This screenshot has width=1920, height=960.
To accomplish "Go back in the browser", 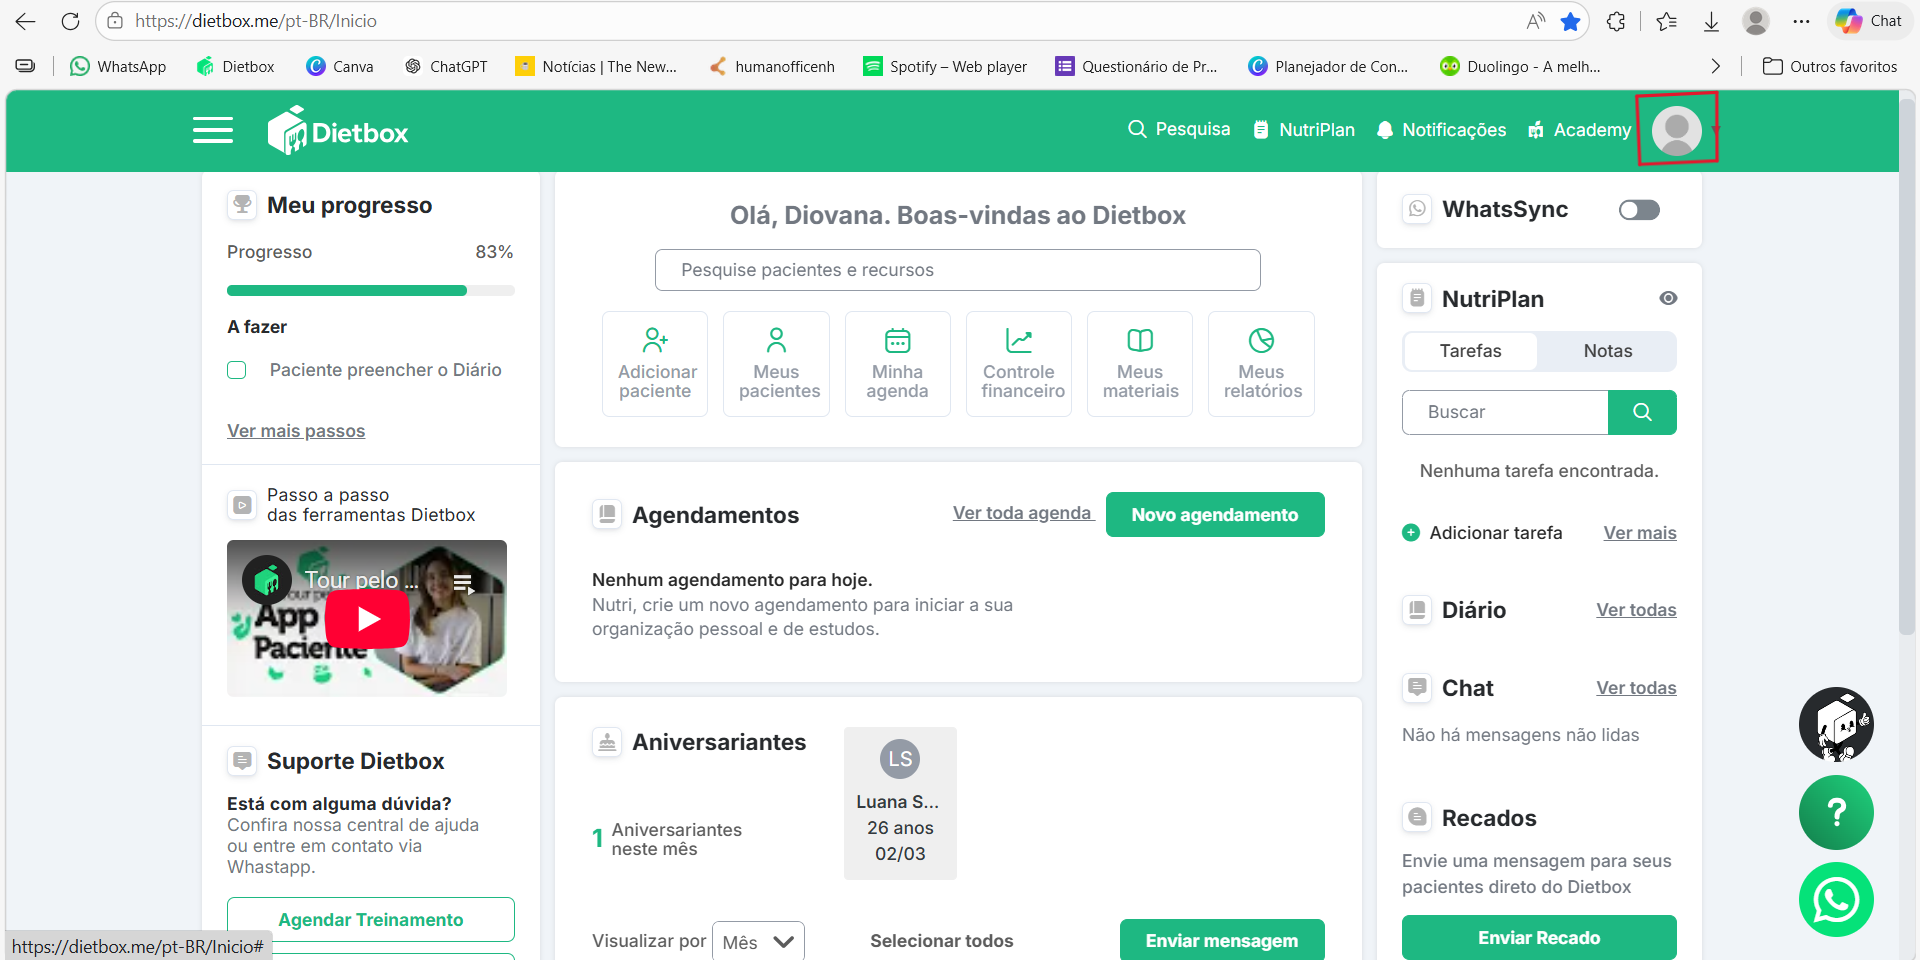I will [25, 21].
